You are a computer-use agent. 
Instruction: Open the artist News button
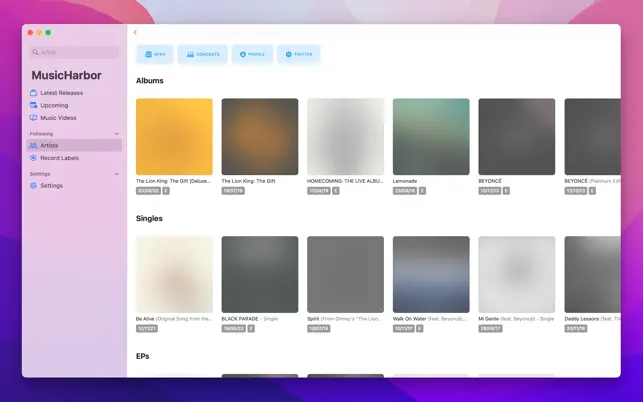pyautogui.click(x=155, y=54)
